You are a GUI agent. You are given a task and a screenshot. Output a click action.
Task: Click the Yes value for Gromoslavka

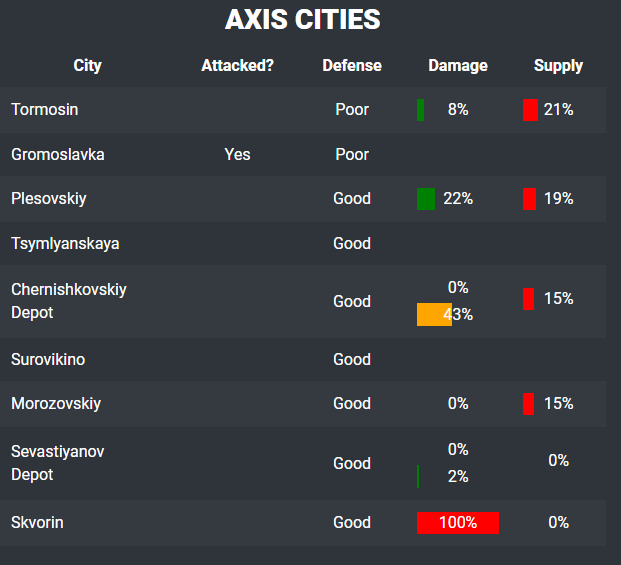coord(237,155)
